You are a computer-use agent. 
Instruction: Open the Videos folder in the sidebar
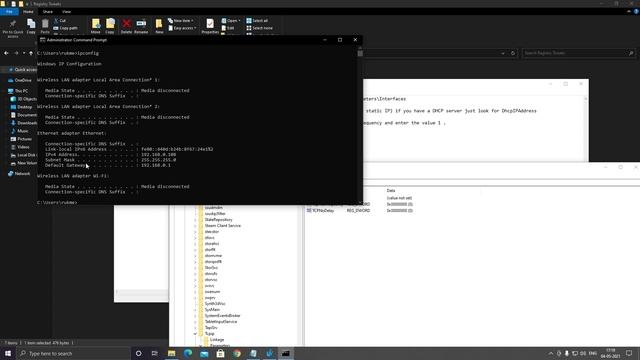click(20, 147)
